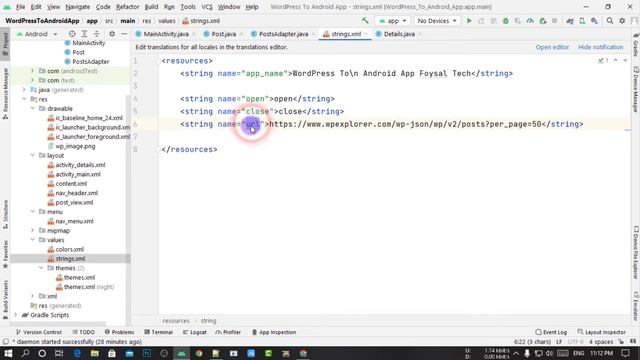Switch to MainActivity.java tab
This screenshot has width=640, height=360.
[165, 34]
